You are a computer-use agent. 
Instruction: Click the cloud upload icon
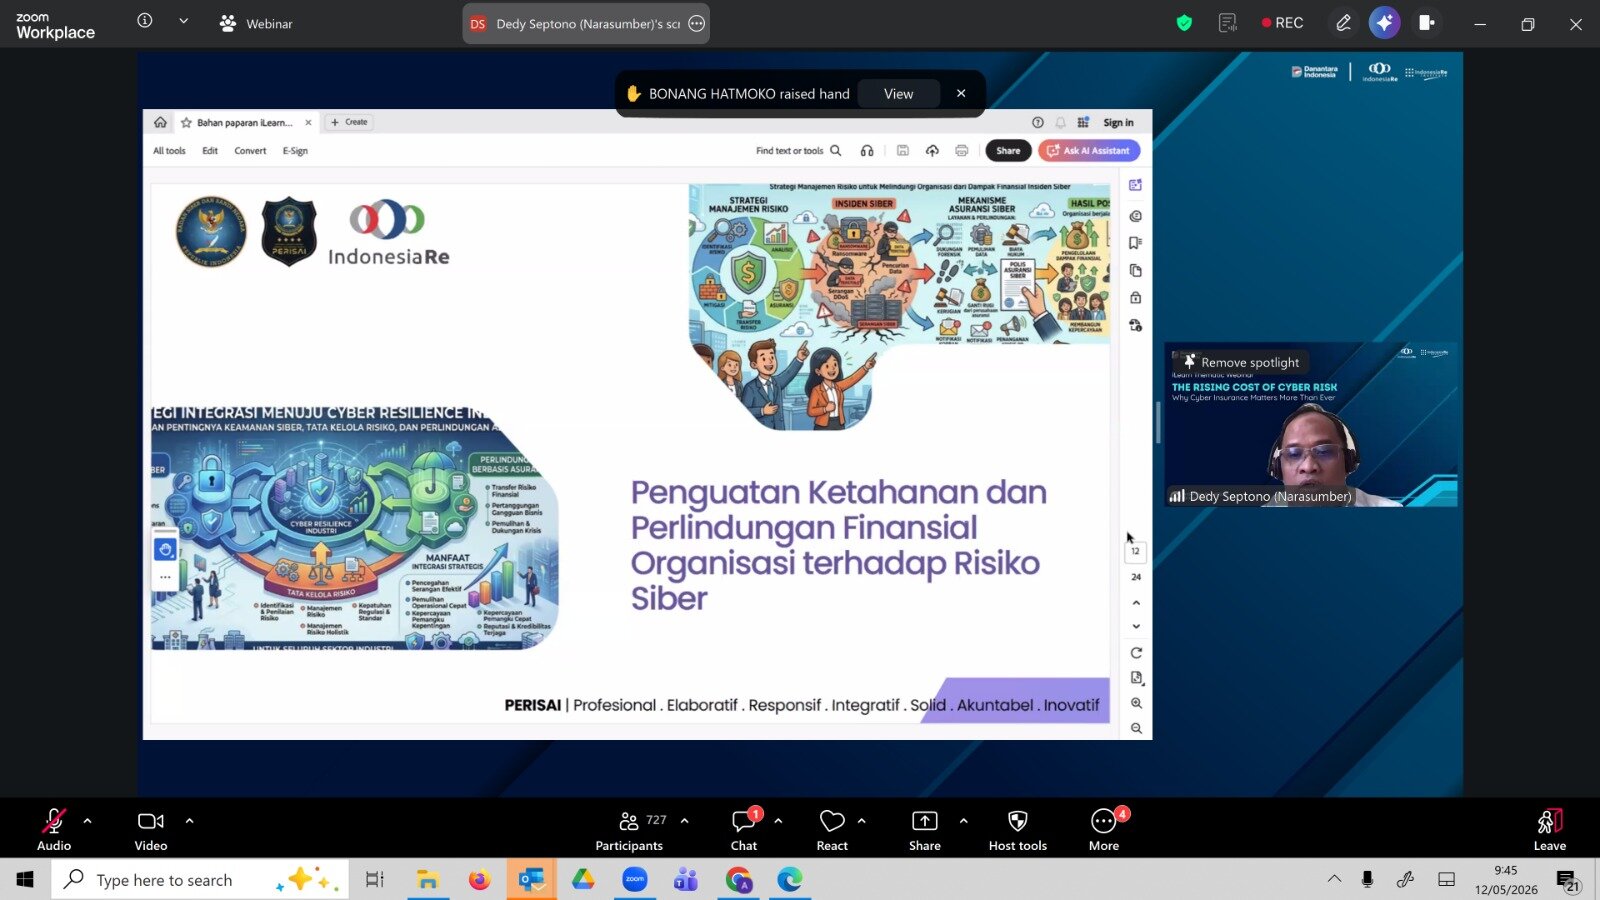coord(932,151)
